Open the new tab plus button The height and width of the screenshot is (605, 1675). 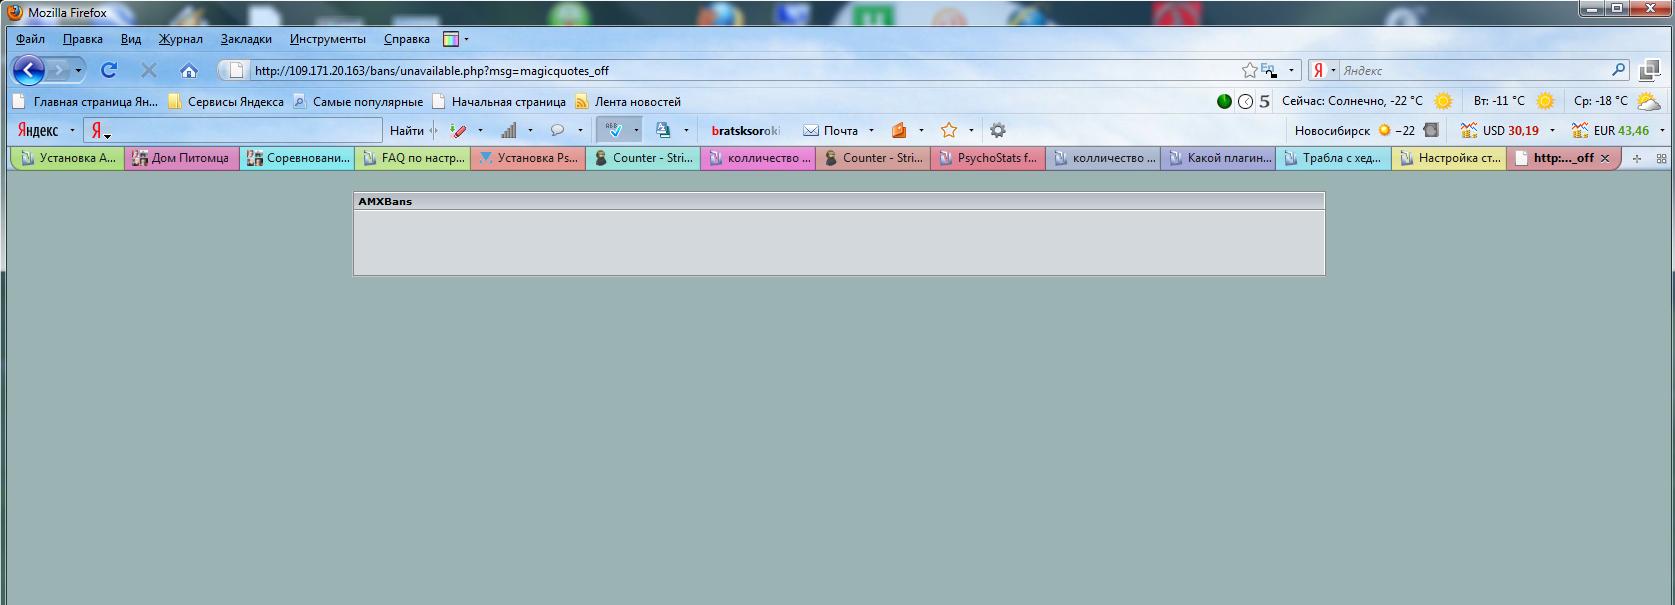point(1637,158)
